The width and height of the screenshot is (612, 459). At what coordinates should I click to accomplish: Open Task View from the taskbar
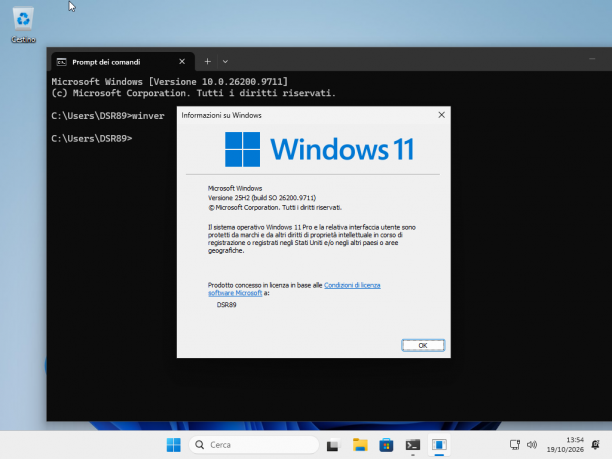(333, 445)
